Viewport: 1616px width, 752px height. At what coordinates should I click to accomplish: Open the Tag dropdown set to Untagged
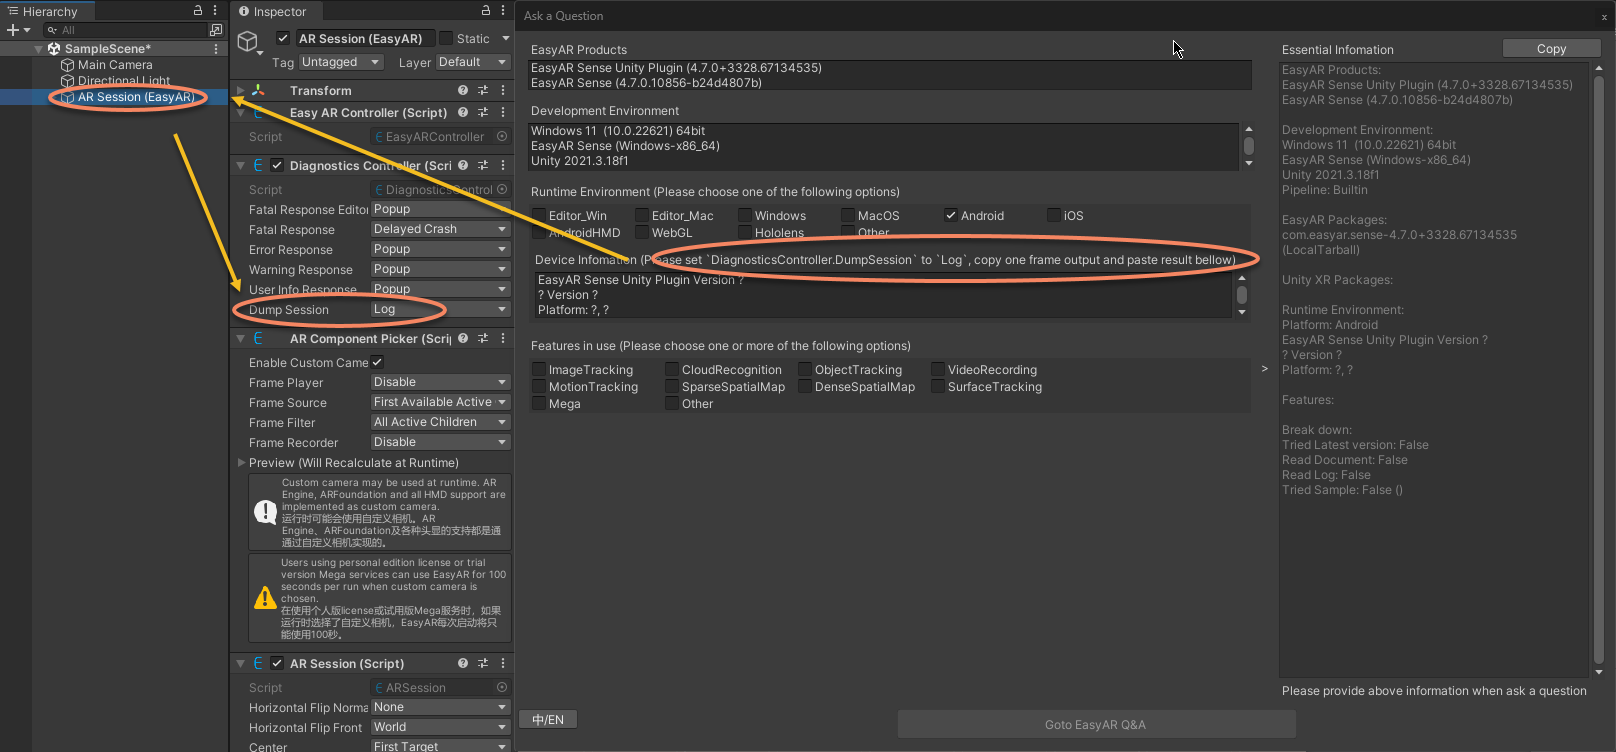(x=340, y=62)
